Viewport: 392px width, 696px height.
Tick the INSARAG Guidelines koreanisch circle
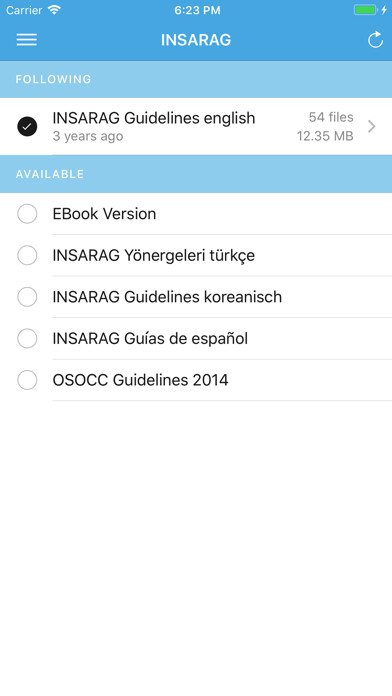click(27, 297)
